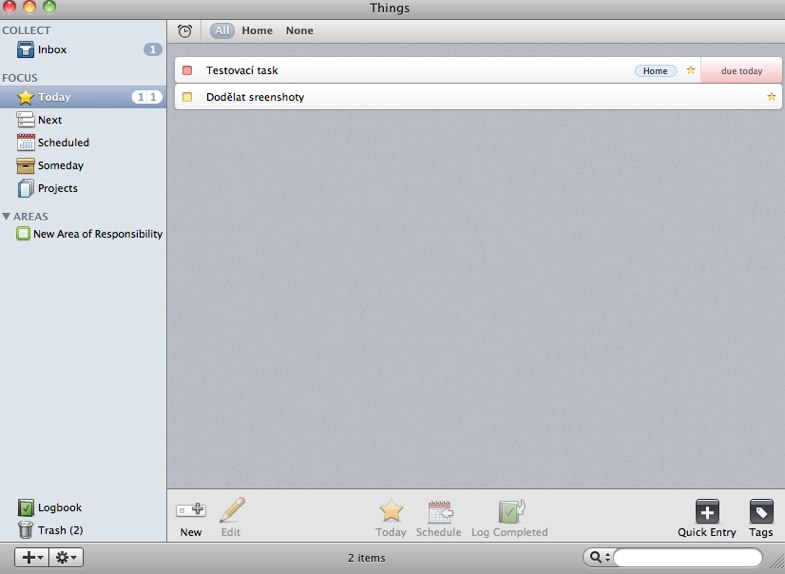The height and width of the screenshot is (574, 785).
Task: Check off the Testovací task checkbox
Action: click(187, 71)
